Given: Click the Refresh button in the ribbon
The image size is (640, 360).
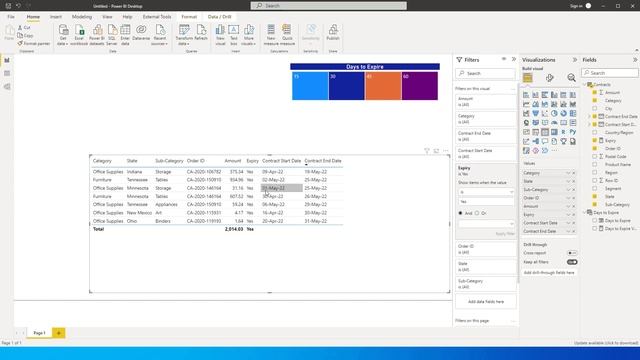Looking at the screenshot, I should click(201, 33).
